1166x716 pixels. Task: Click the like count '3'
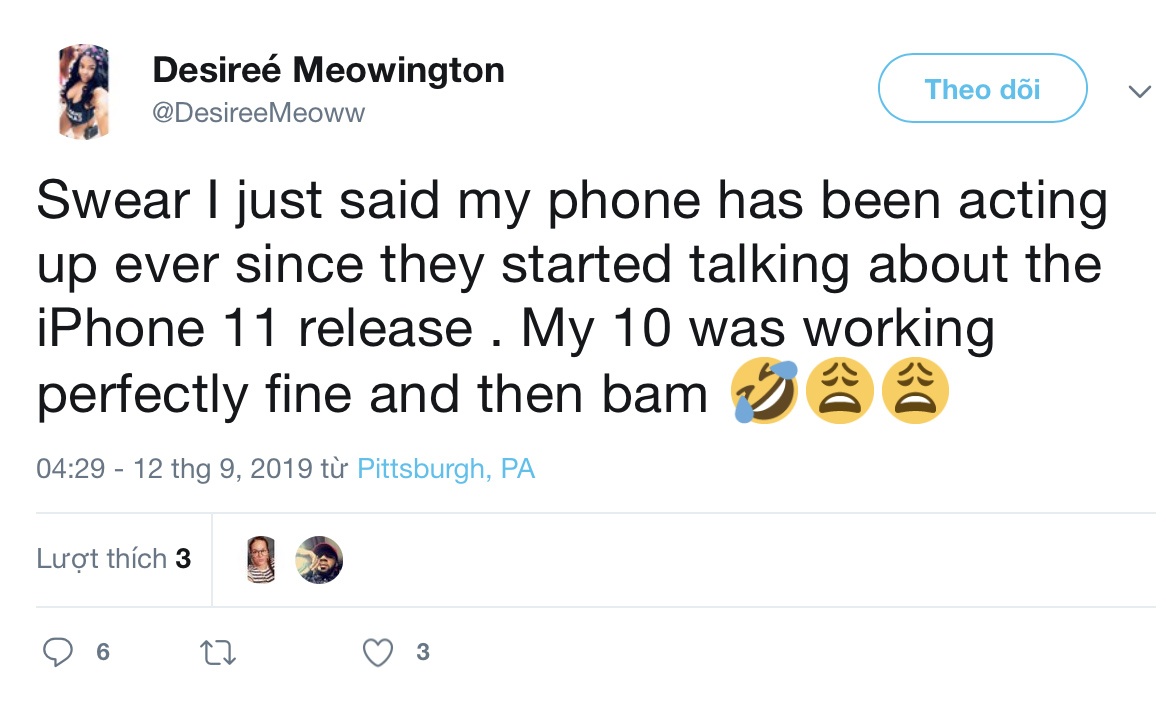pos(422,652)
